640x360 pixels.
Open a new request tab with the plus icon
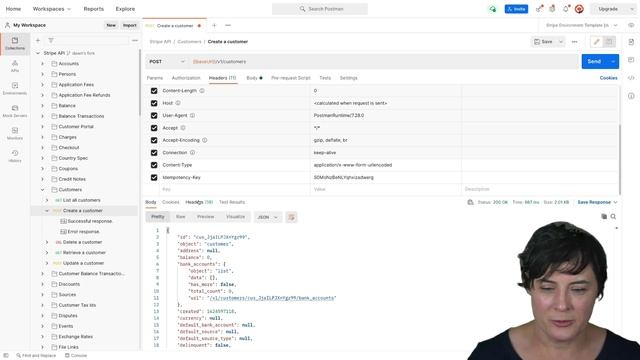[214, 25]
